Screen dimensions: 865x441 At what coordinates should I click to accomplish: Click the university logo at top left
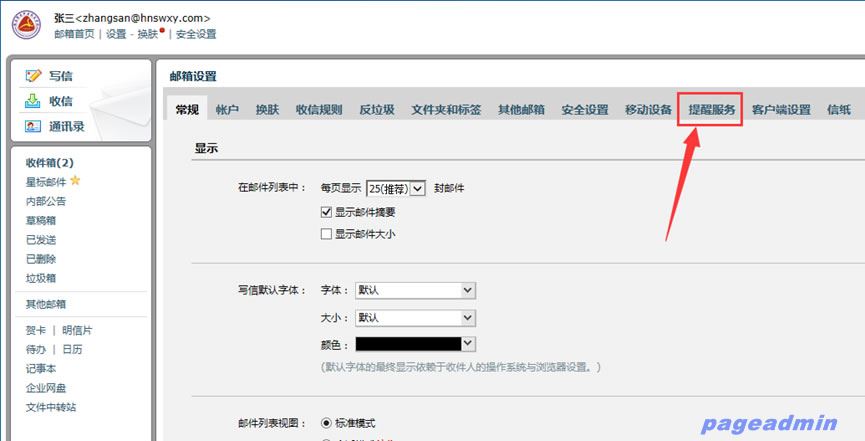point(27,26)
